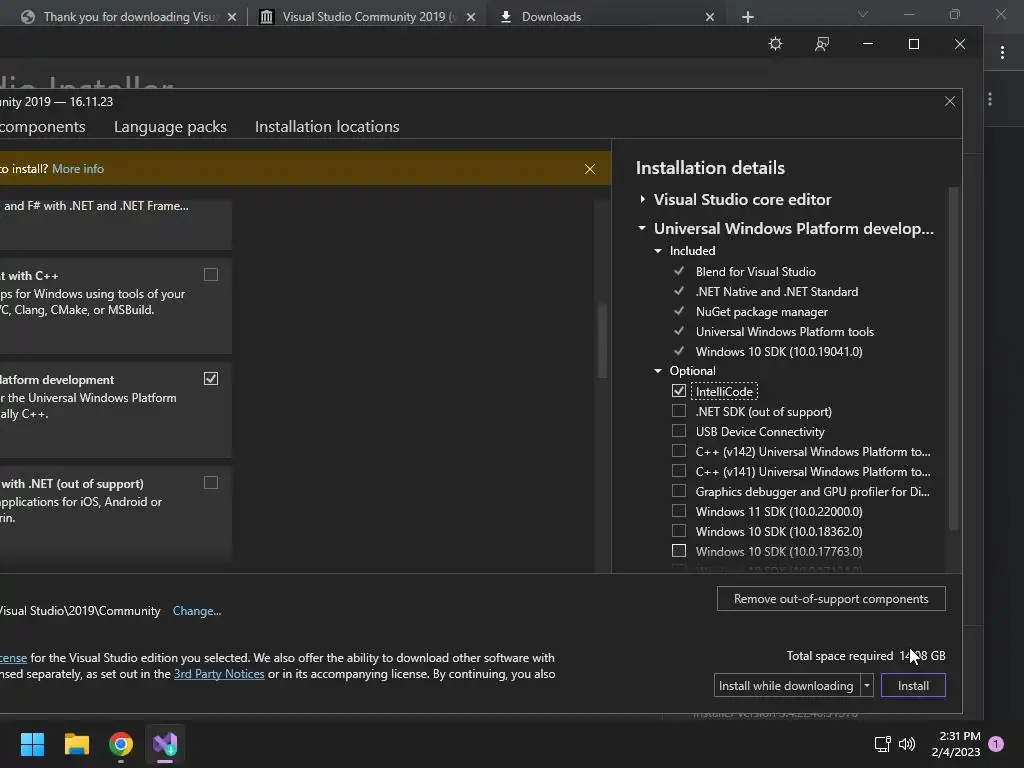Check USB Device Connectivity

click(x=679, y=431)
